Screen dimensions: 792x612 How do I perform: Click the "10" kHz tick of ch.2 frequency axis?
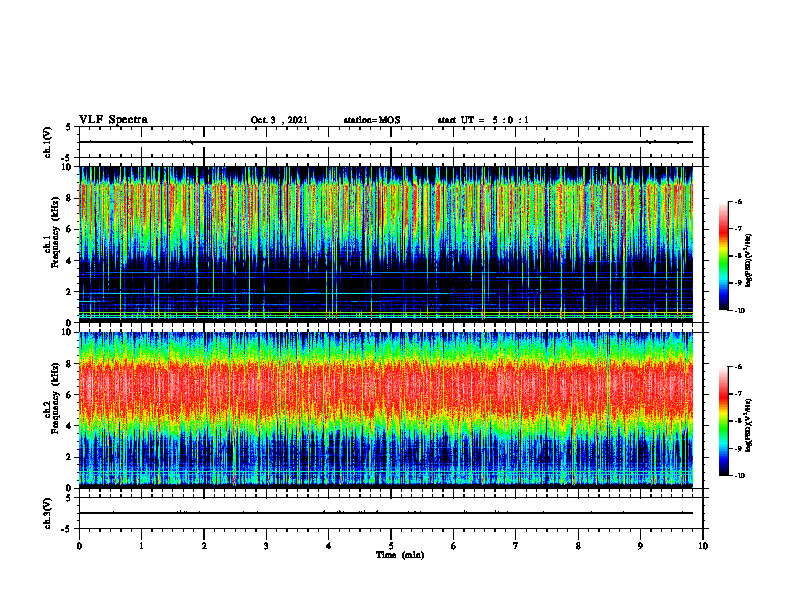pos(69,332)
